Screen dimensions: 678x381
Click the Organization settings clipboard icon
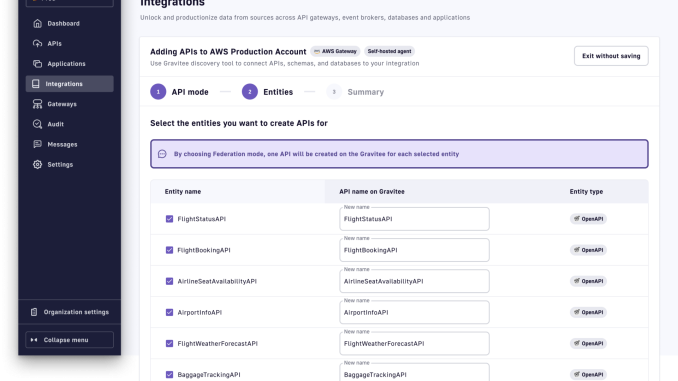[x=34, y=312]
